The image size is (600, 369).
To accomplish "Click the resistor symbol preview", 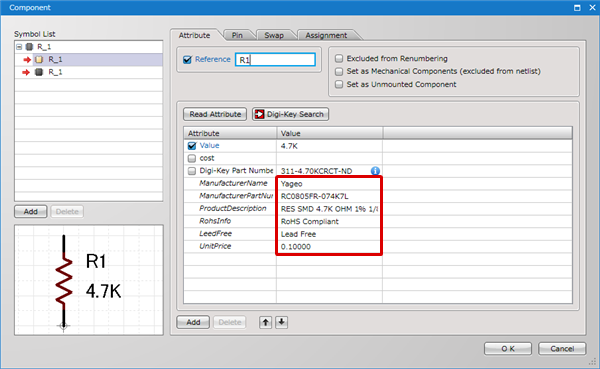I will 89,280.
